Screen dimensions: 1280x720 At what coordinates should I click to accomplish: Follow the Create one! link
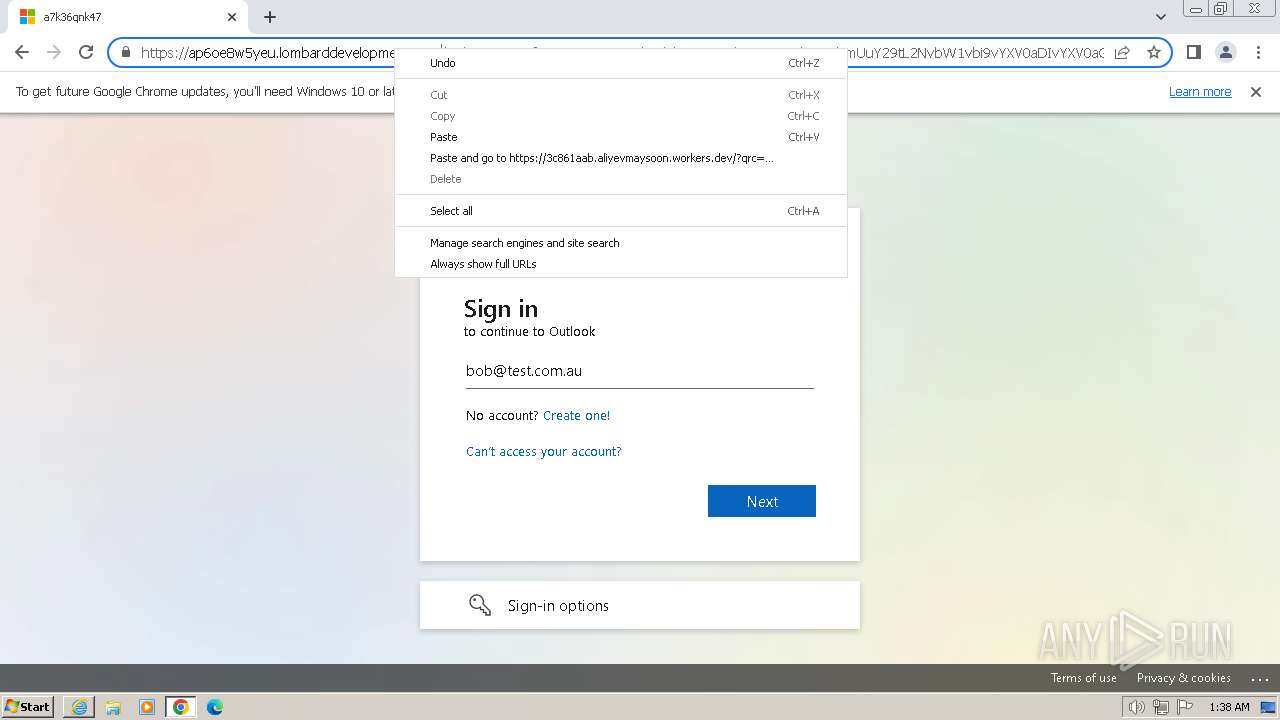[576, 416]
